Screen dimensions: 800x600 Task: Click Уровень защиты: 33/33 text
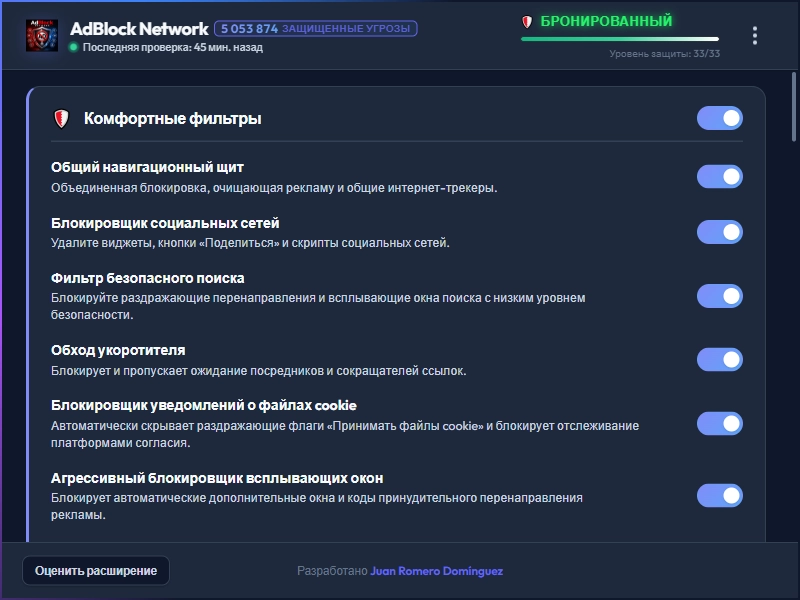664,54
